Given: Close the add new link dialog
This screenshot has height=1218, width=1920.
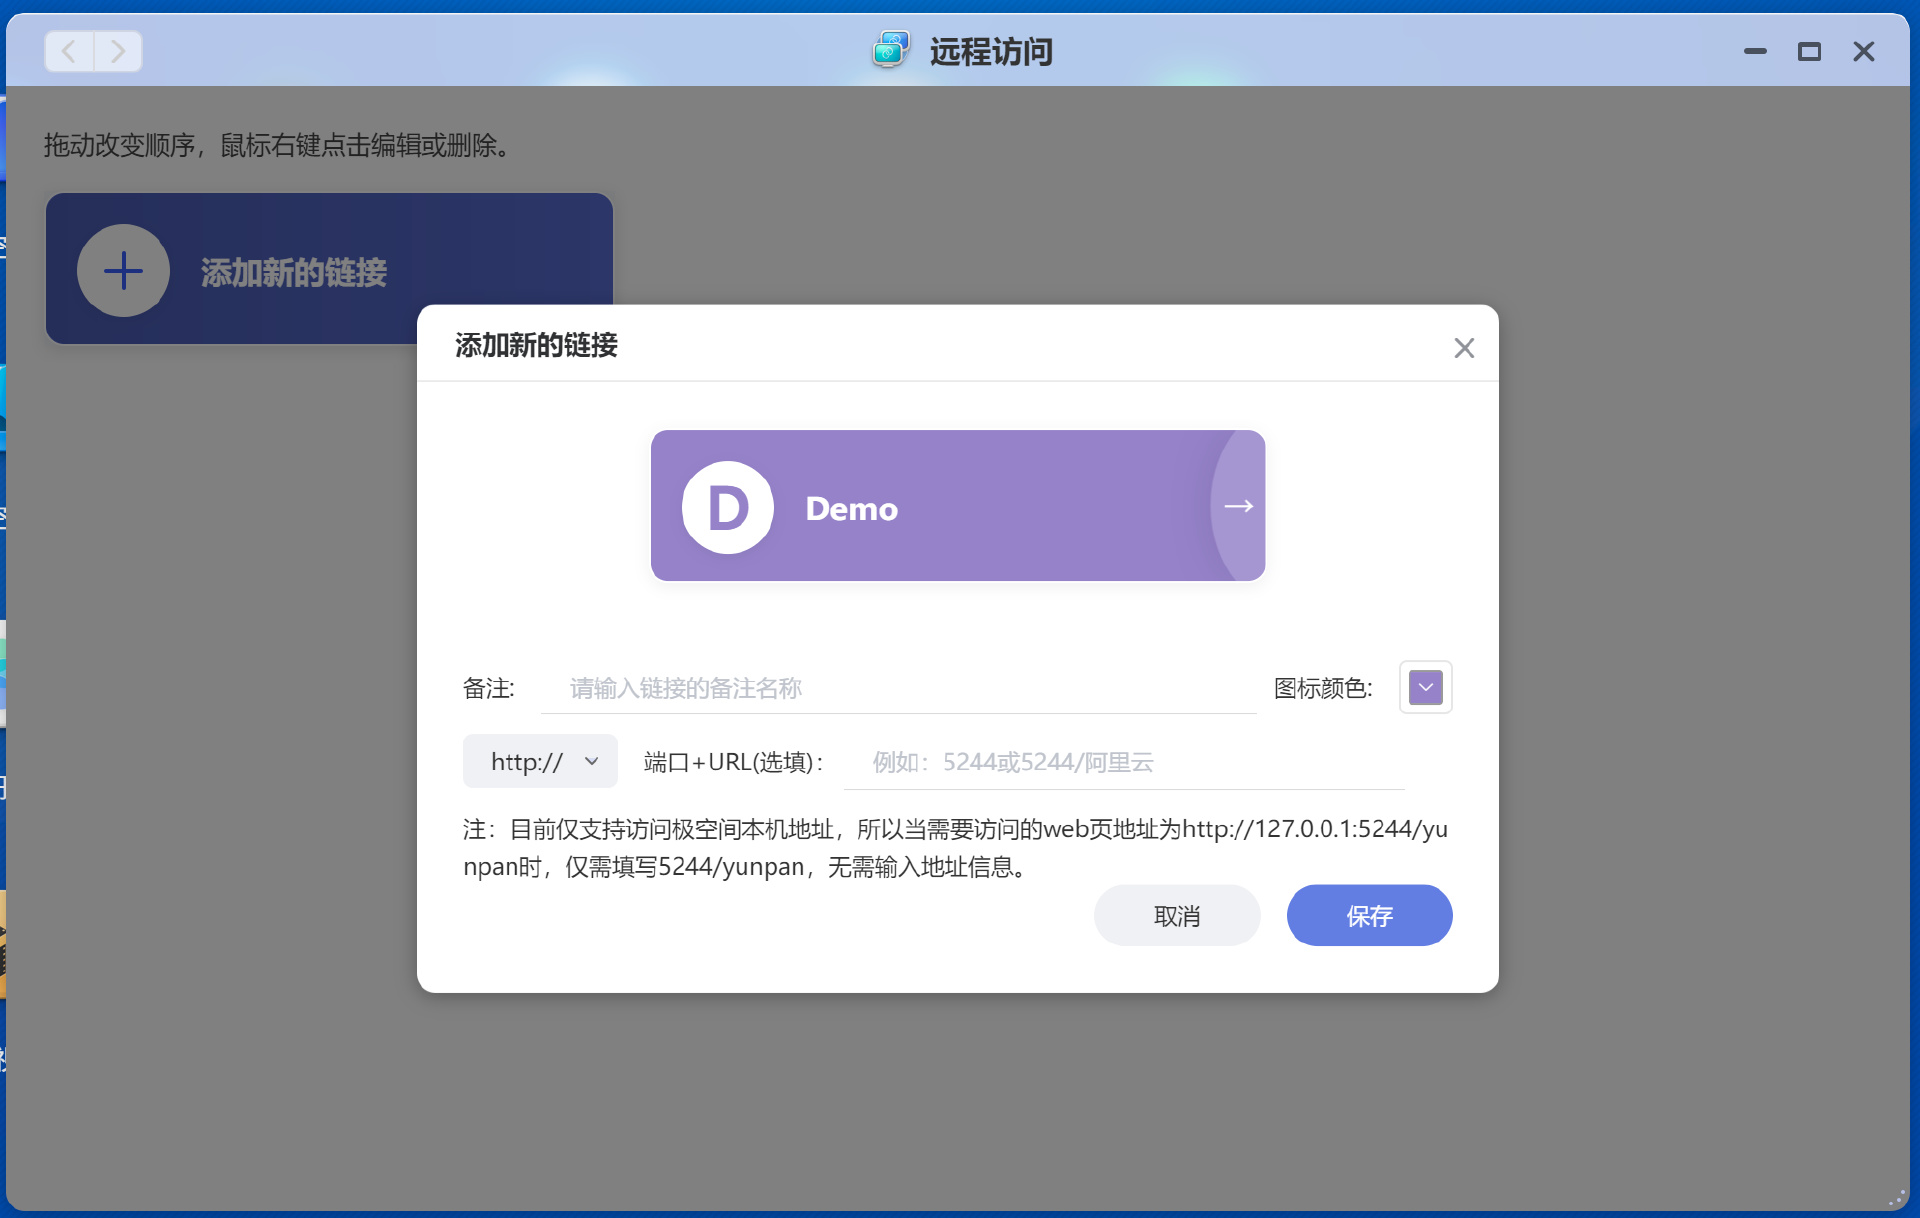Looking at the screenshot, I should pos(1463,348).
